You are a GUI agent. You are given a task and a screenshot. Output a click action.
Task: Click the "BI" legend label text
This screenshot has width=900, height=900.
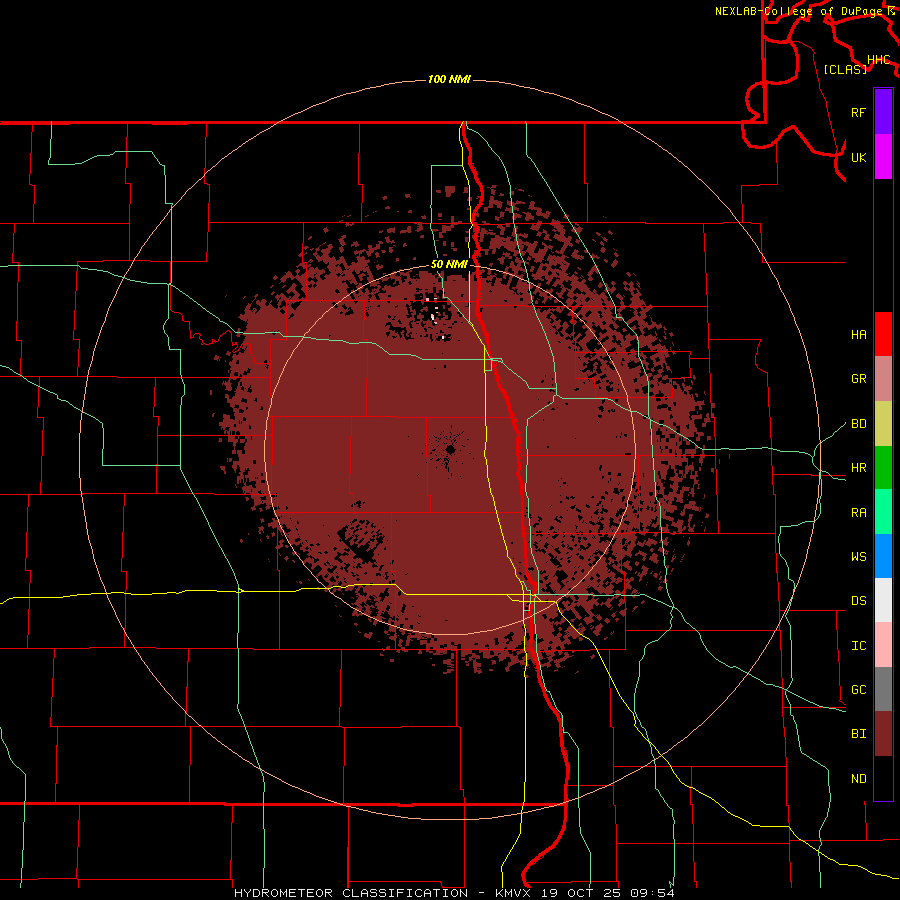click(x=858, y=734)
